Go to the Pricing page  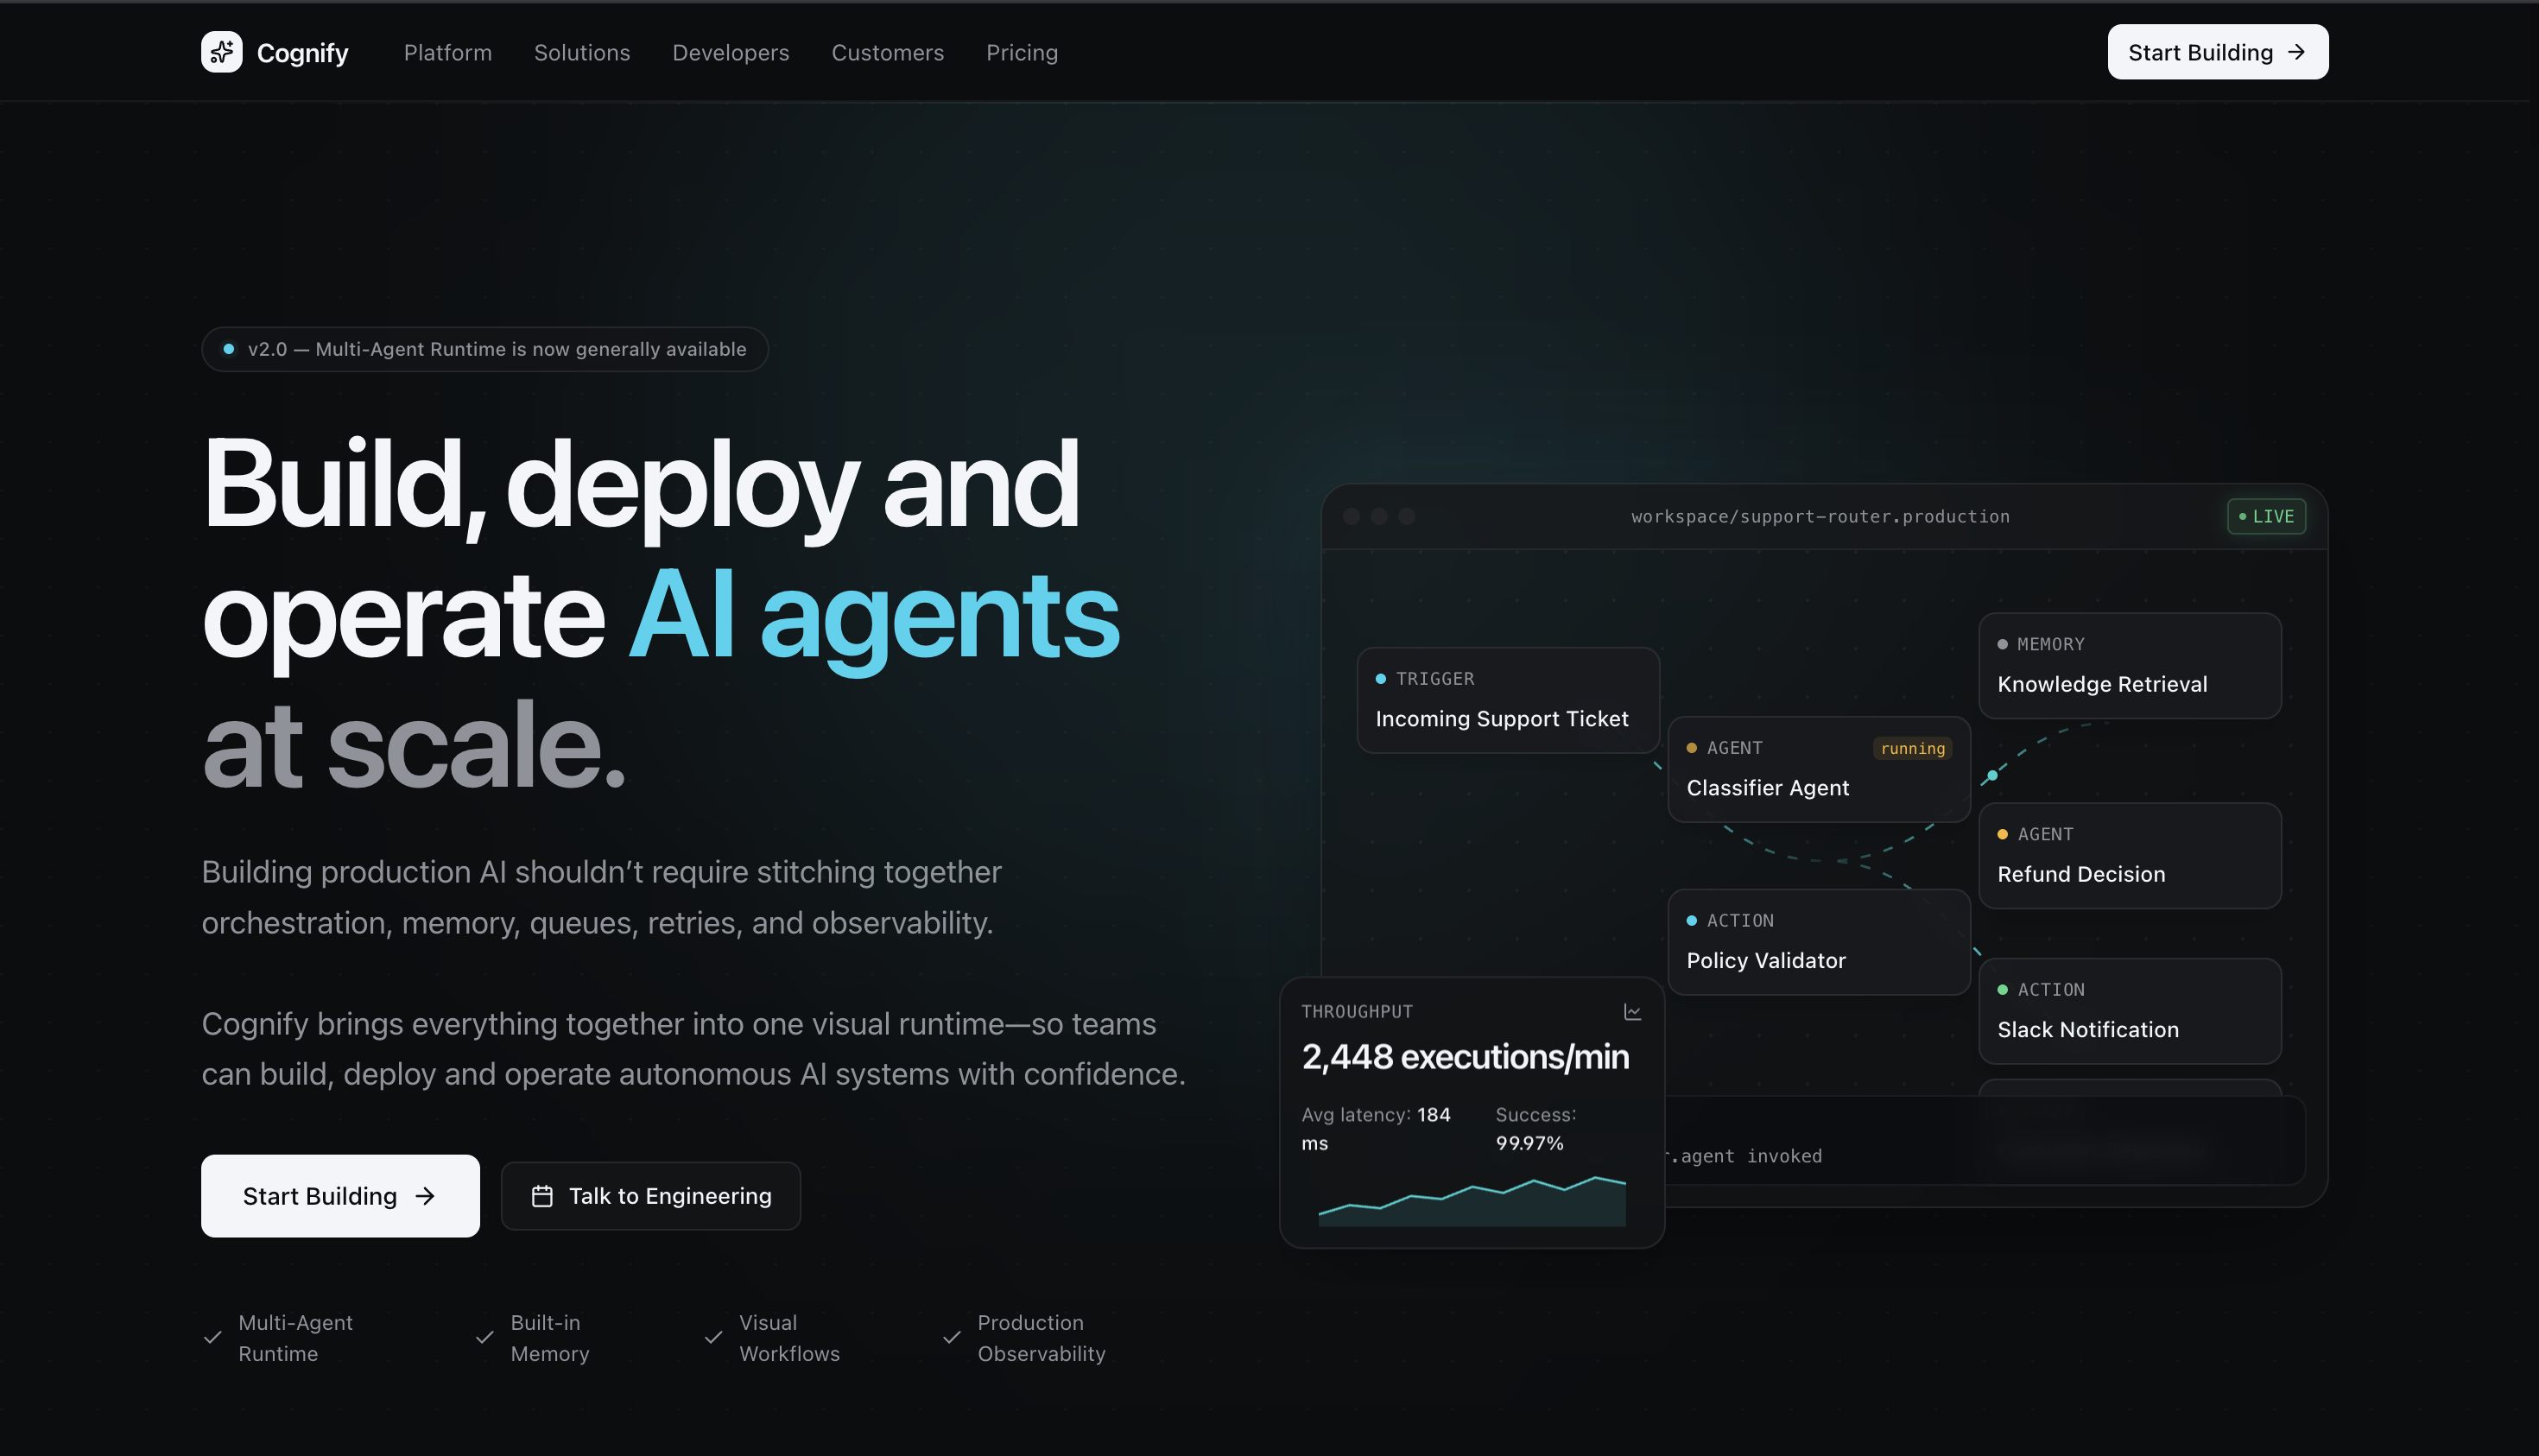1021,52
